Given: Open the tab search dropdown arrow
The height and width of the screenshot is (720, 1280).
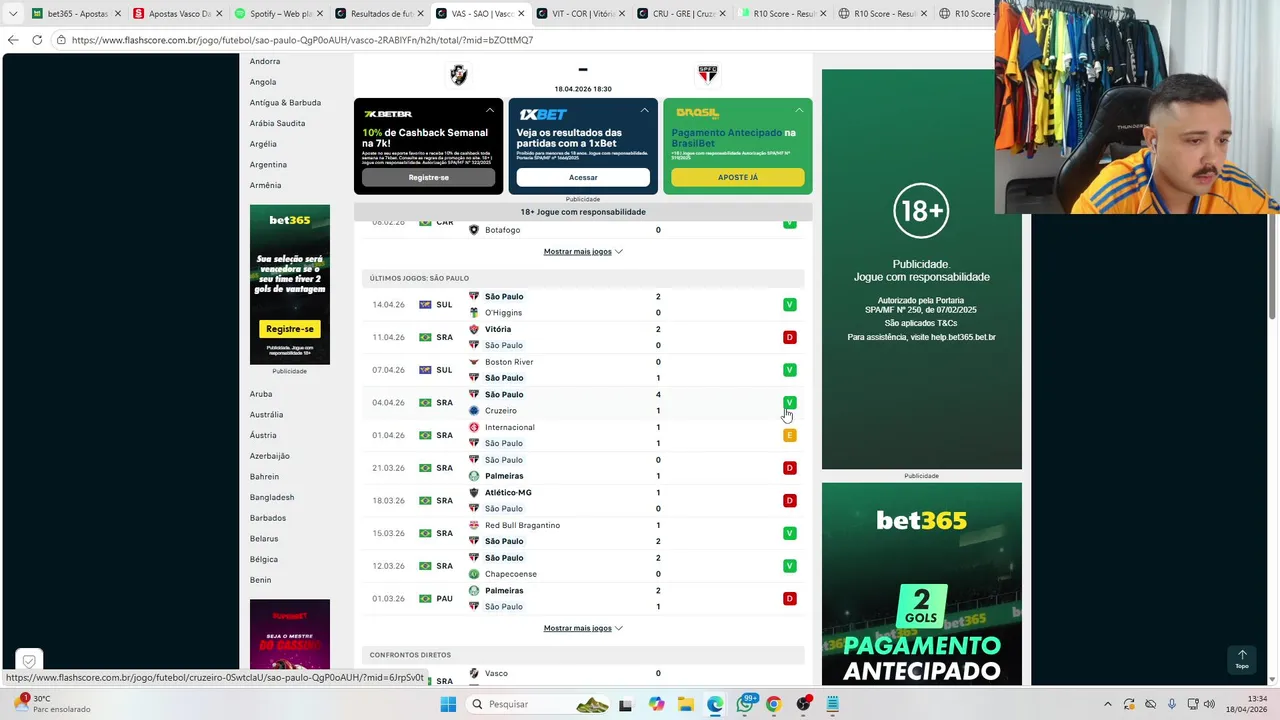Looking at the screenshot, I should point(13,14).
